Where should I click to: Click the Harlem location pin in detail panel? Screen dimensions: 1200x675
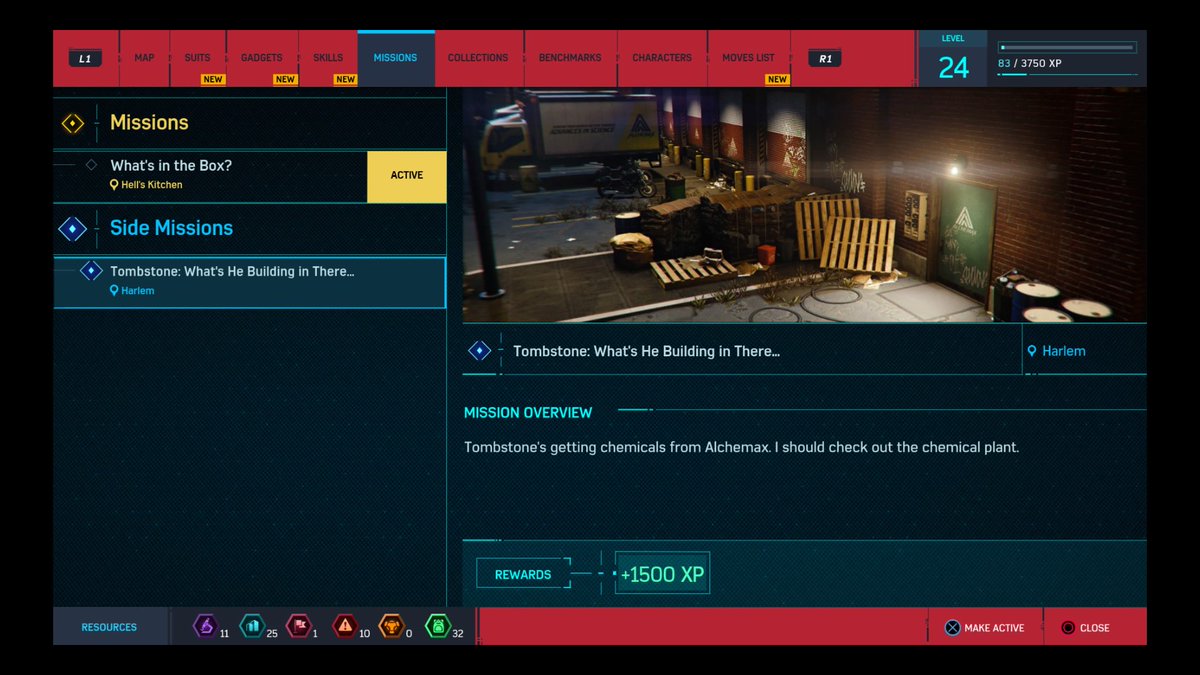pos(1032,351)
